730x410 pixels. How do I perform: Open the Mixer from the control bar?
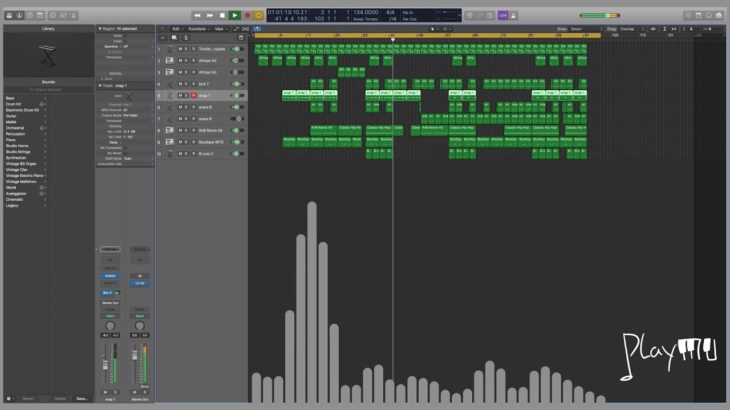[63, 15]
